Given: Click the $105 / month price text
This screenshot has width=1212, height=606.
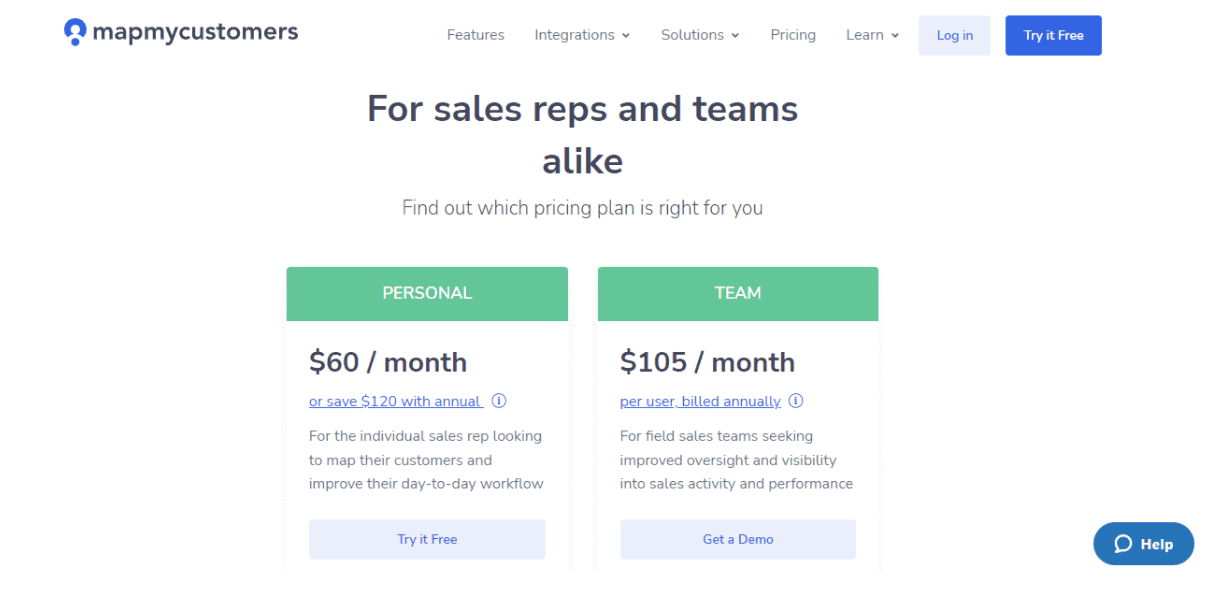Looking at the screenshot, I should click(x=708, y=362).
